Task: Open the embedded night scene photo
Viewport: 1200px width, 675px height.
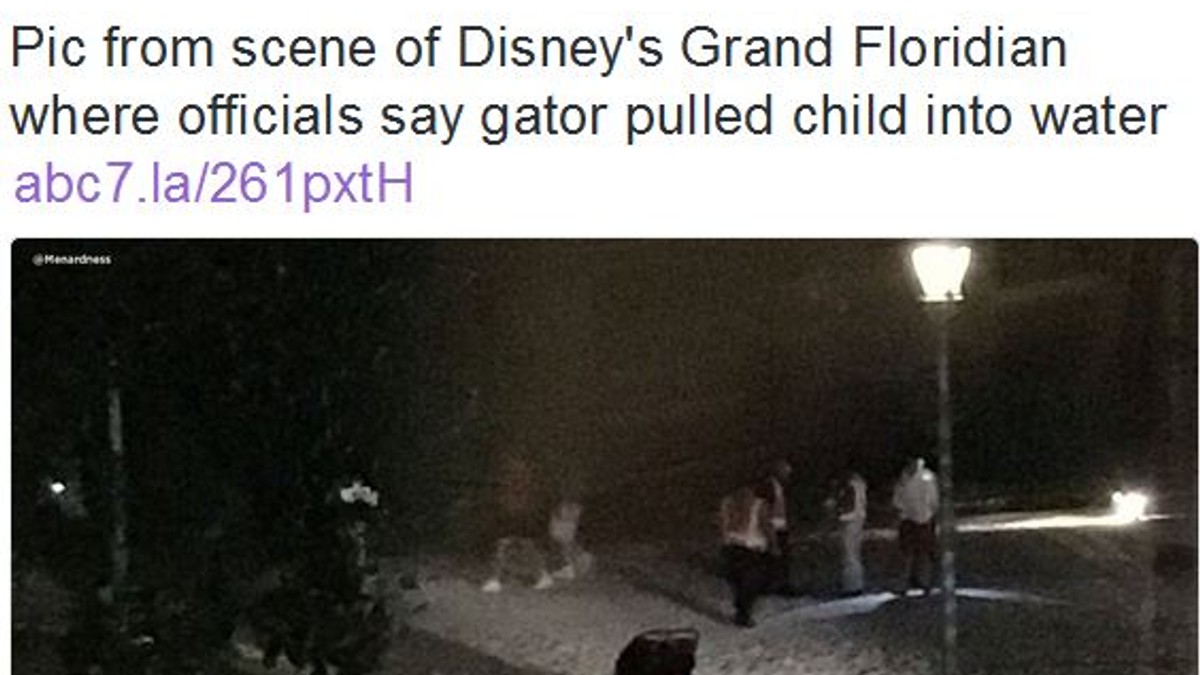Action: 604,457
